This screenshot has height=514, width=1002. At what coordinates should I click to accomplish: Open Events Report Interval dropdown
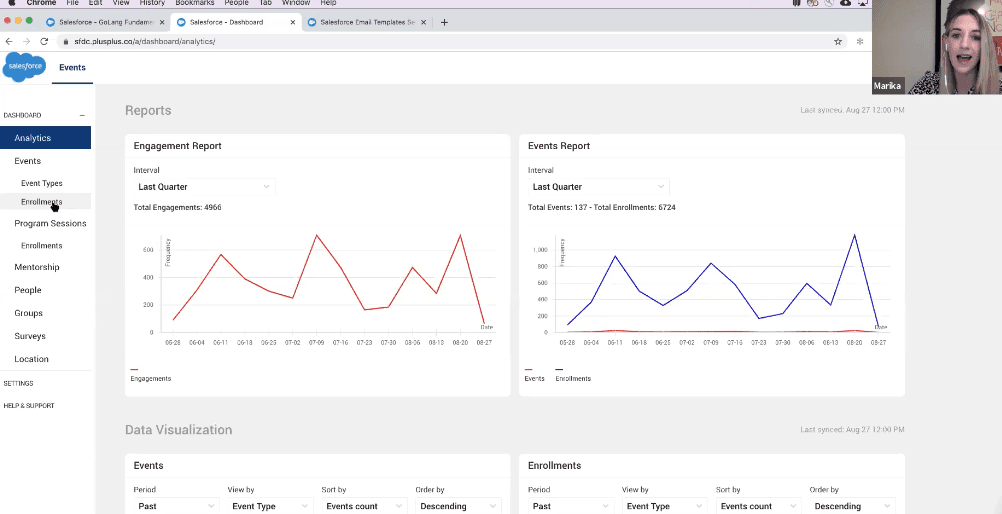tap(599, 187)
